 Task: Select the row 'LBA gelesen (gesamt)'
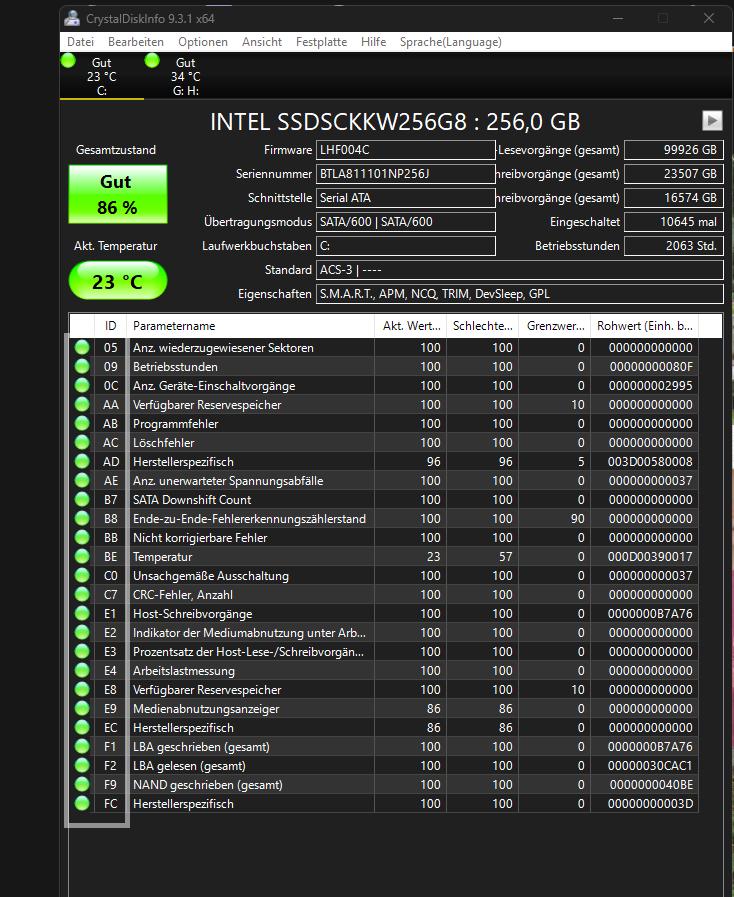pos(383,765)
